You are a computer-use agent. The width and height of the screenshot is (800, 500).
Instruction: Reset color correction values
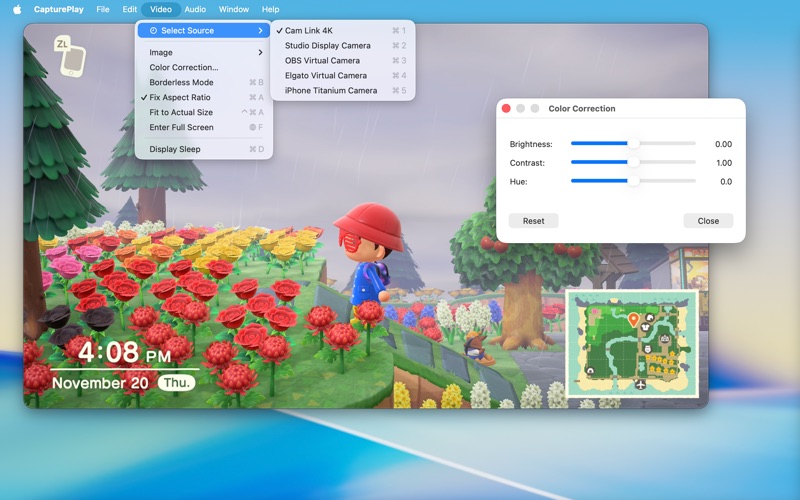pyautogui.click(x=533, y=221)
